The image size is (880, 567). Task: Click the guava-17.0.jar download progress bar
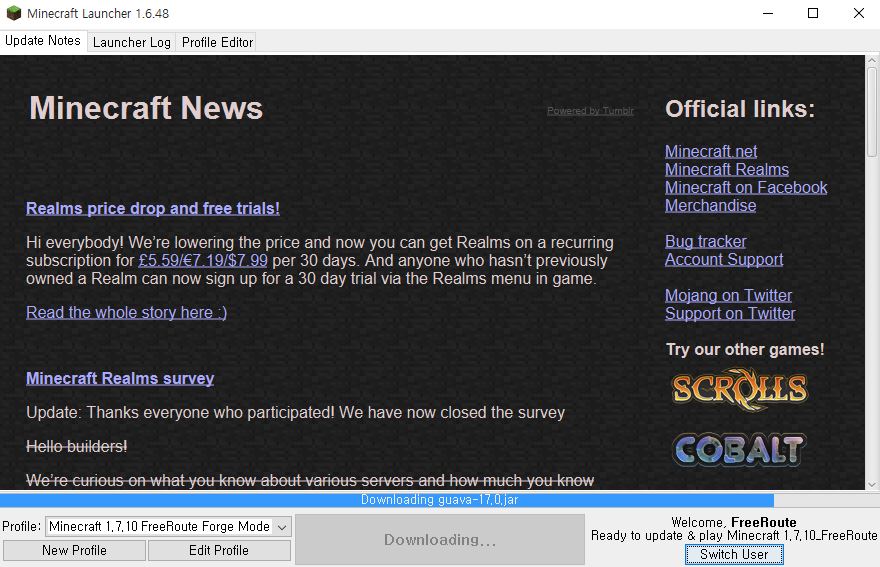440,500
